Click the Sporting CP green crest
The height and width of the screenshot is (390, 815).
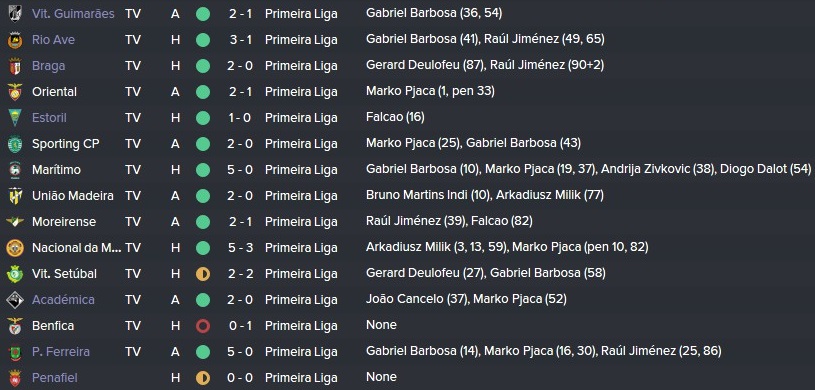click(15, 144)
